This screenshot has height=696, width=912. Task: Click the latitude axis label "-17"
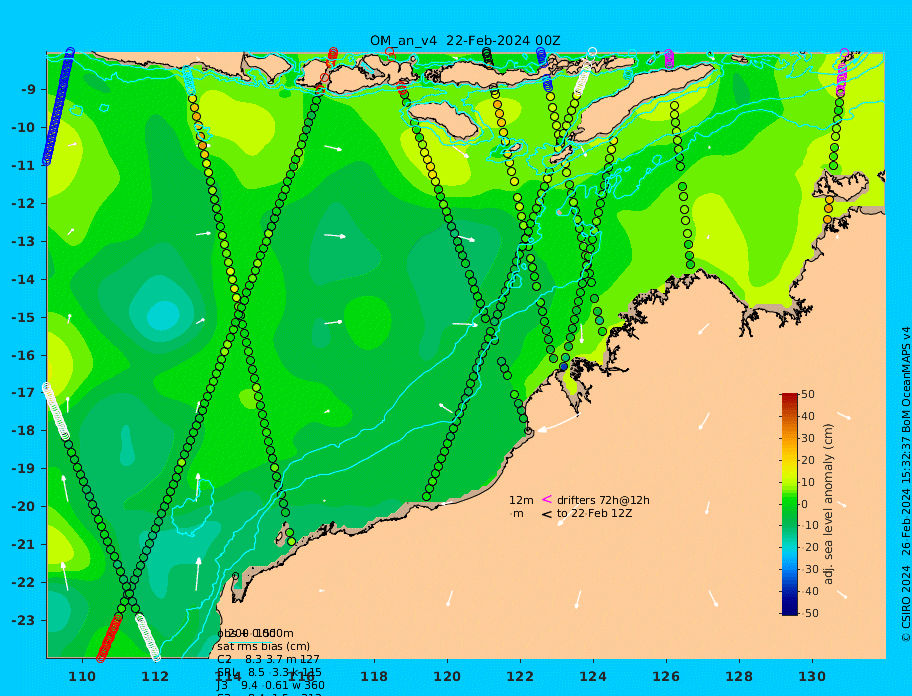(23, 392)
